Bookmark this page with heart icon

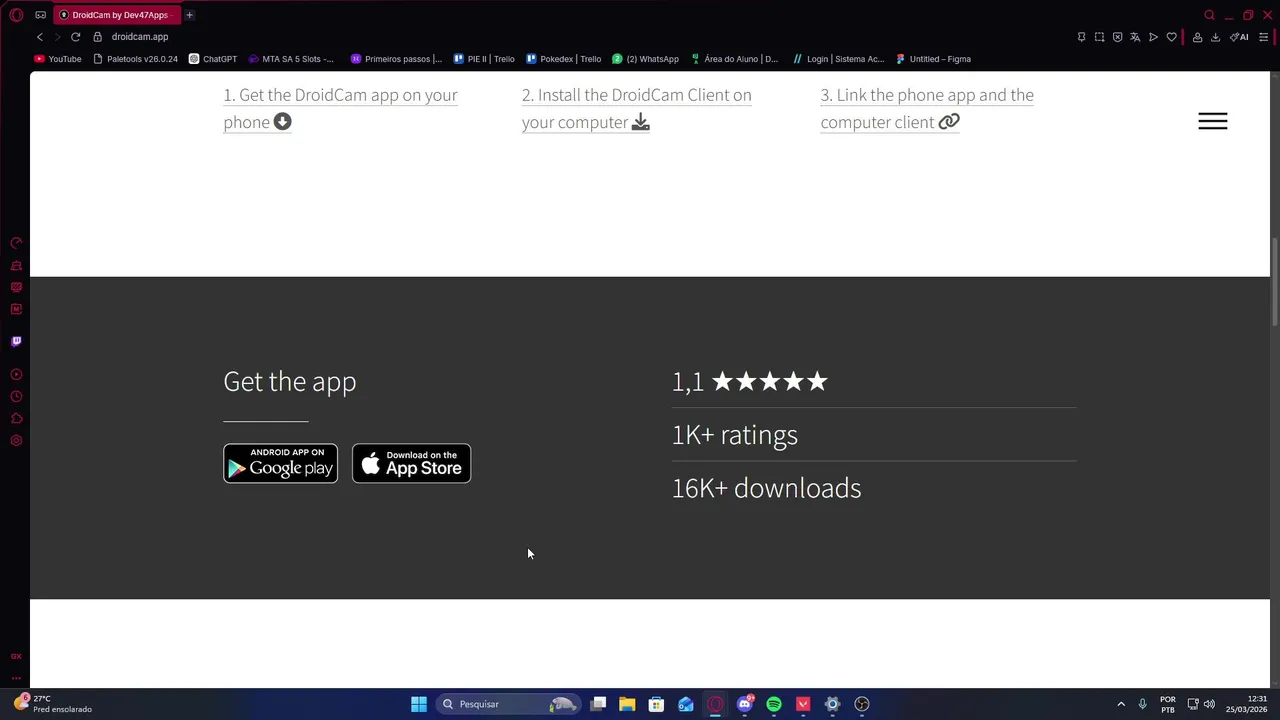1171,37
